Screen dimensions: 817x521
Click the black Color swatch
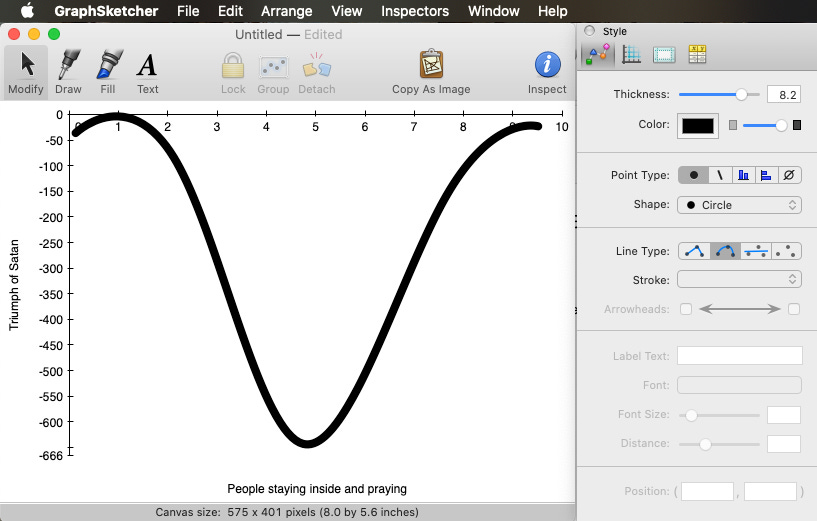pyautogui.click(x=697, y=126)
